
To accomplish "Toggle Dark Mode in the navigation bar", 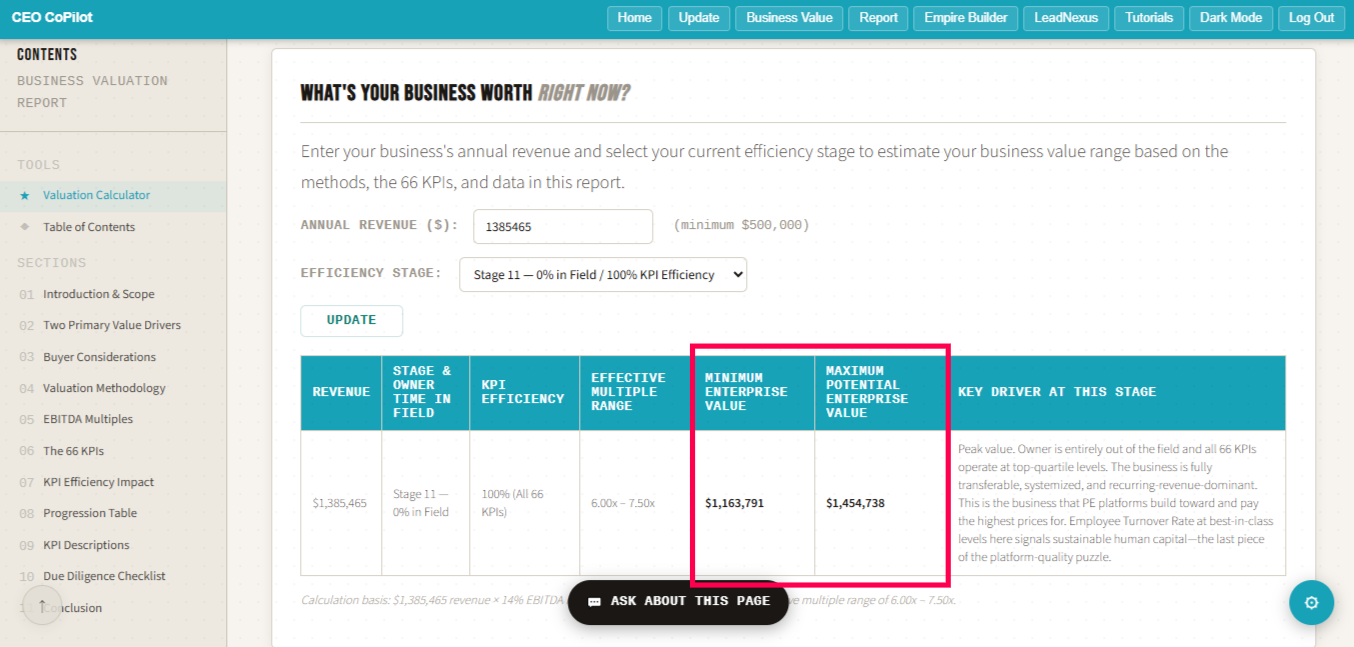I will point(1230,18).
